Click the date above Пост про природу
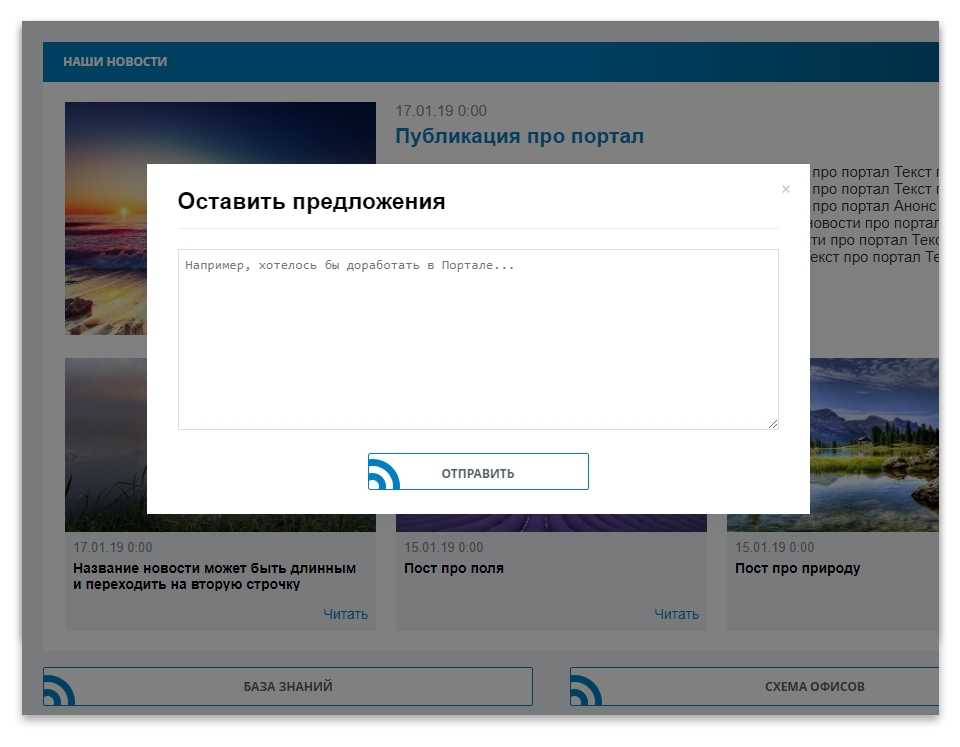 774,547
